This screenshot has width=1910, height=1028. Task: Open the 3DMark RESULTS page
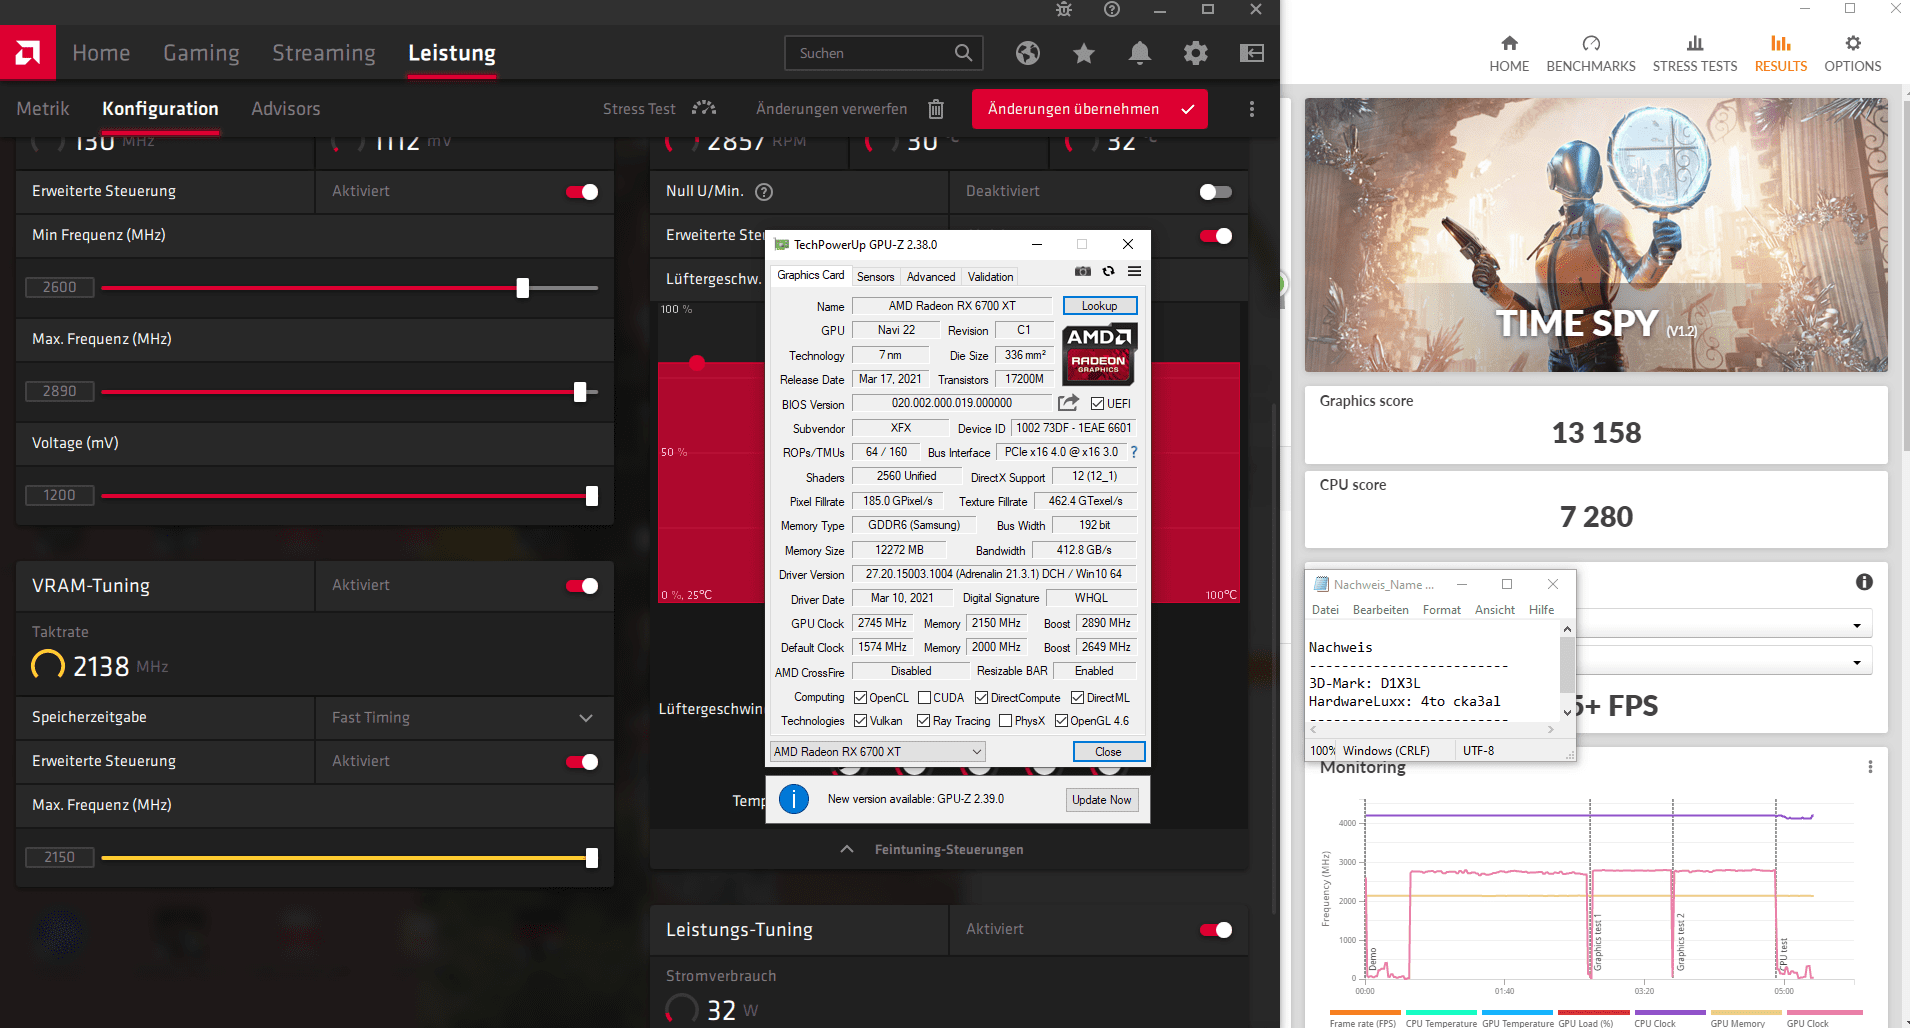coord(1781,54)
